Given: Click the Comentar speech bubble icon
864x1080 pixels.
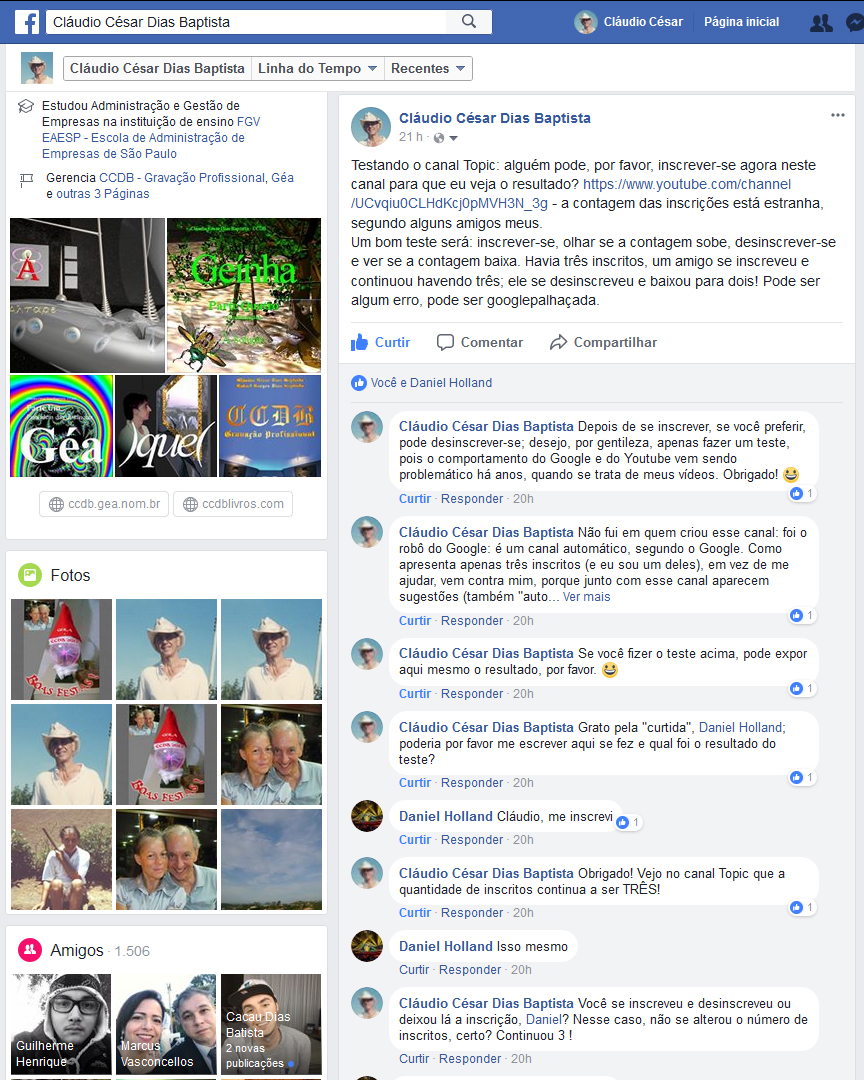Looking at the screenshot, I should point(445,342).
